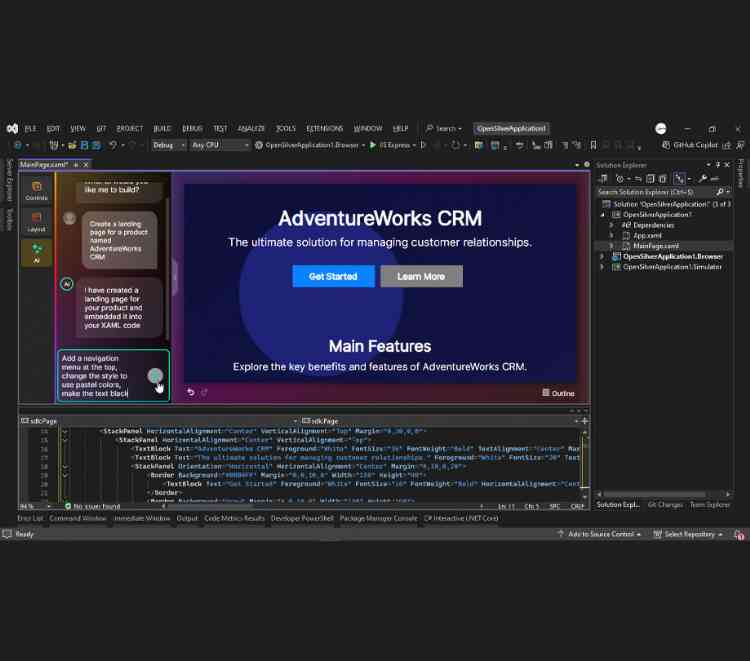Click the bookmark toolbar icon
This screenshot has width=750, height=661.
pyautogui.click(x=593, y=145)
